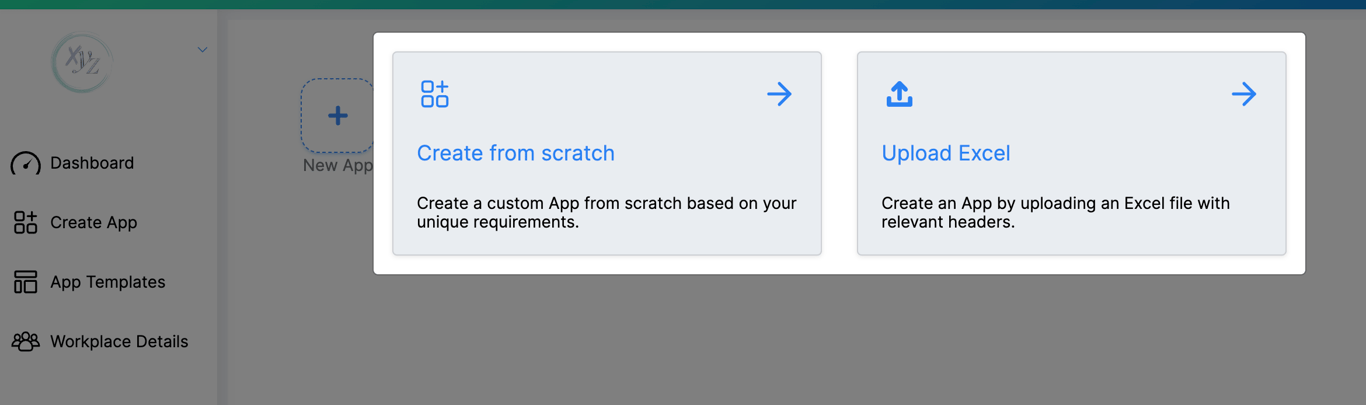Click the Create App sidebar icon
Screen dimensions: 1366x405
click(25, 222)
